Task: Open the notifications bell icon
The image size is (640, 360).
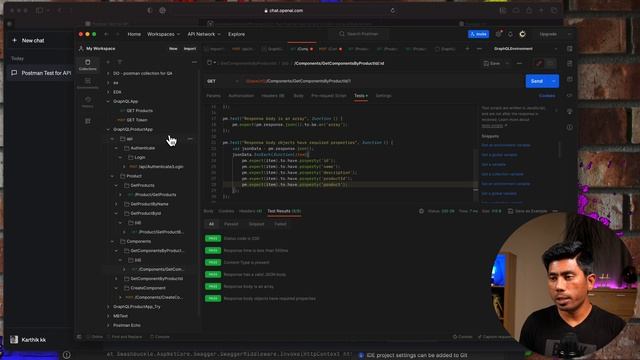Action: [x=510, y=34]
